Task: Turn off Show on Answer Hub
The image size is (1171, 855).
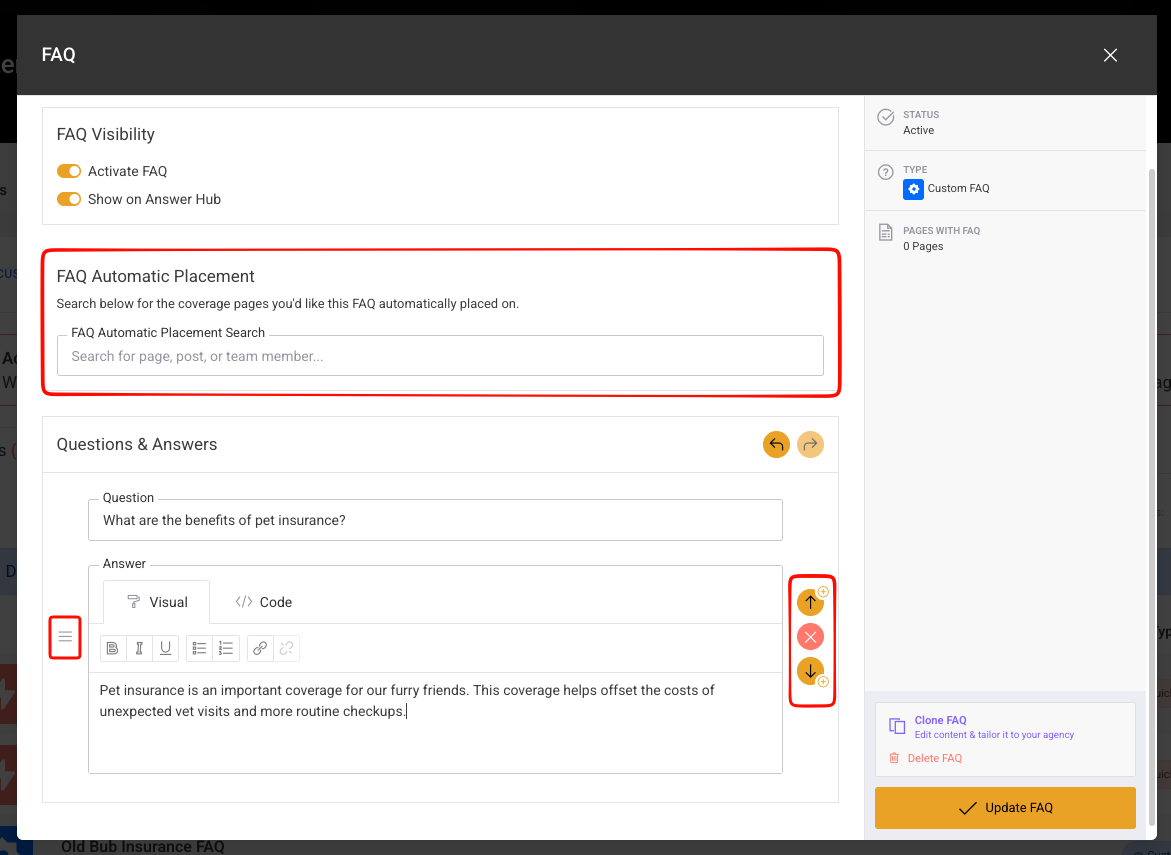Action: click(69, 199)
